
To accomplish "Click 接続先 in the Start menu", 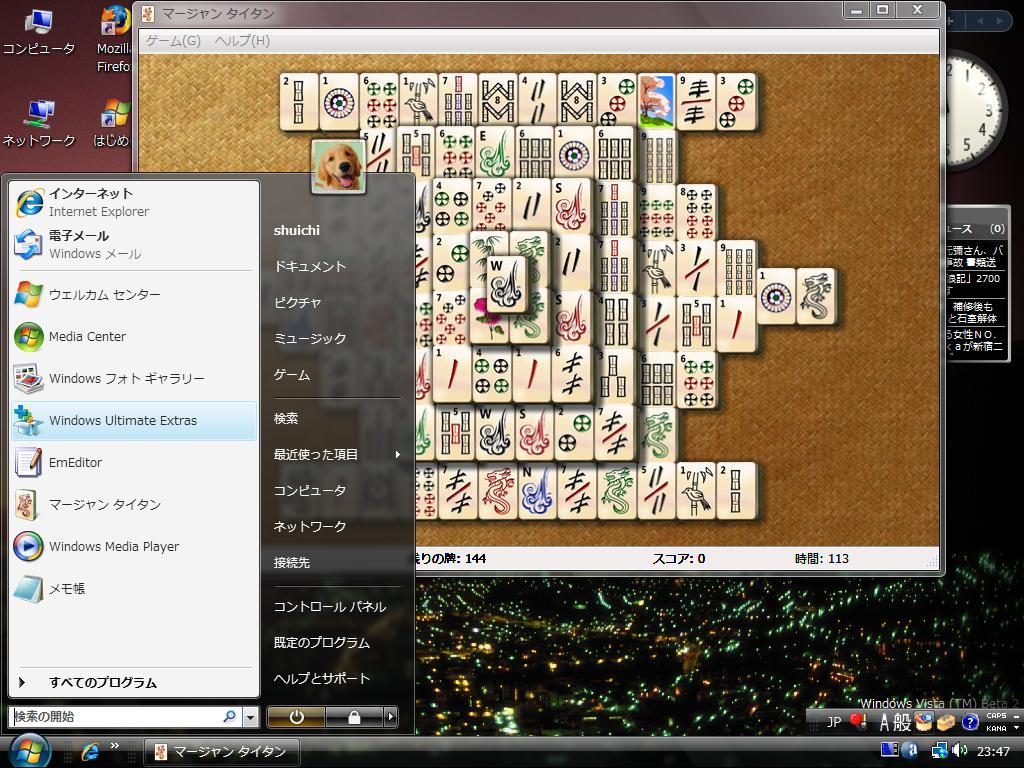I will tap(291, 562).
